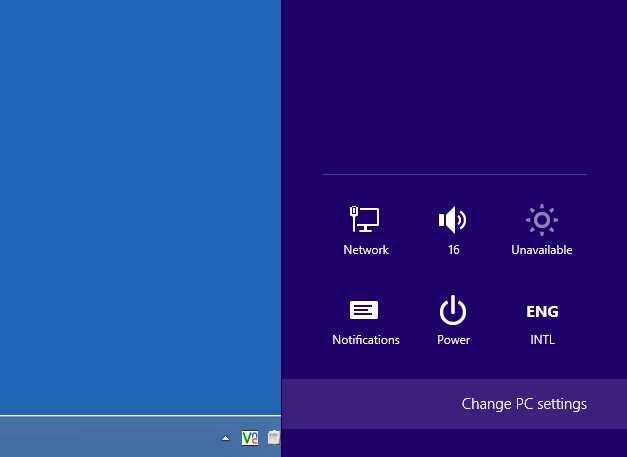Open the VNC tray icon
The width and height of the screenshot is (627, 457).
point(250,438)
